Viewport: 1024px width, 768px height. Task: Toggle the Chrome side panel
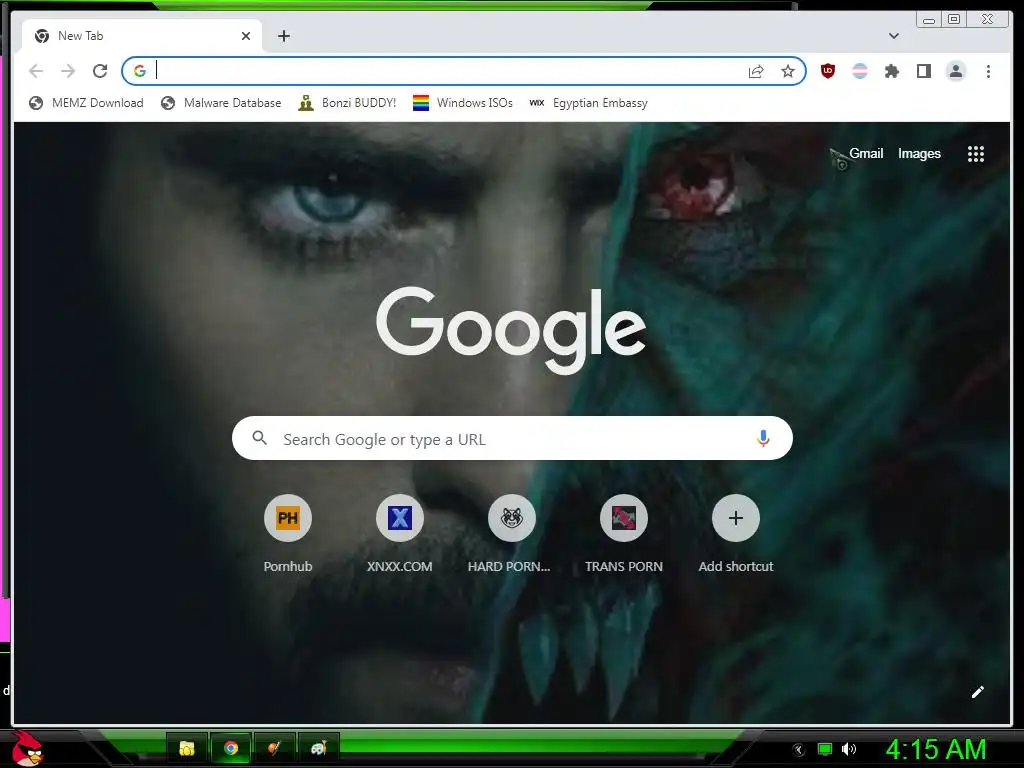pos(924,71)
